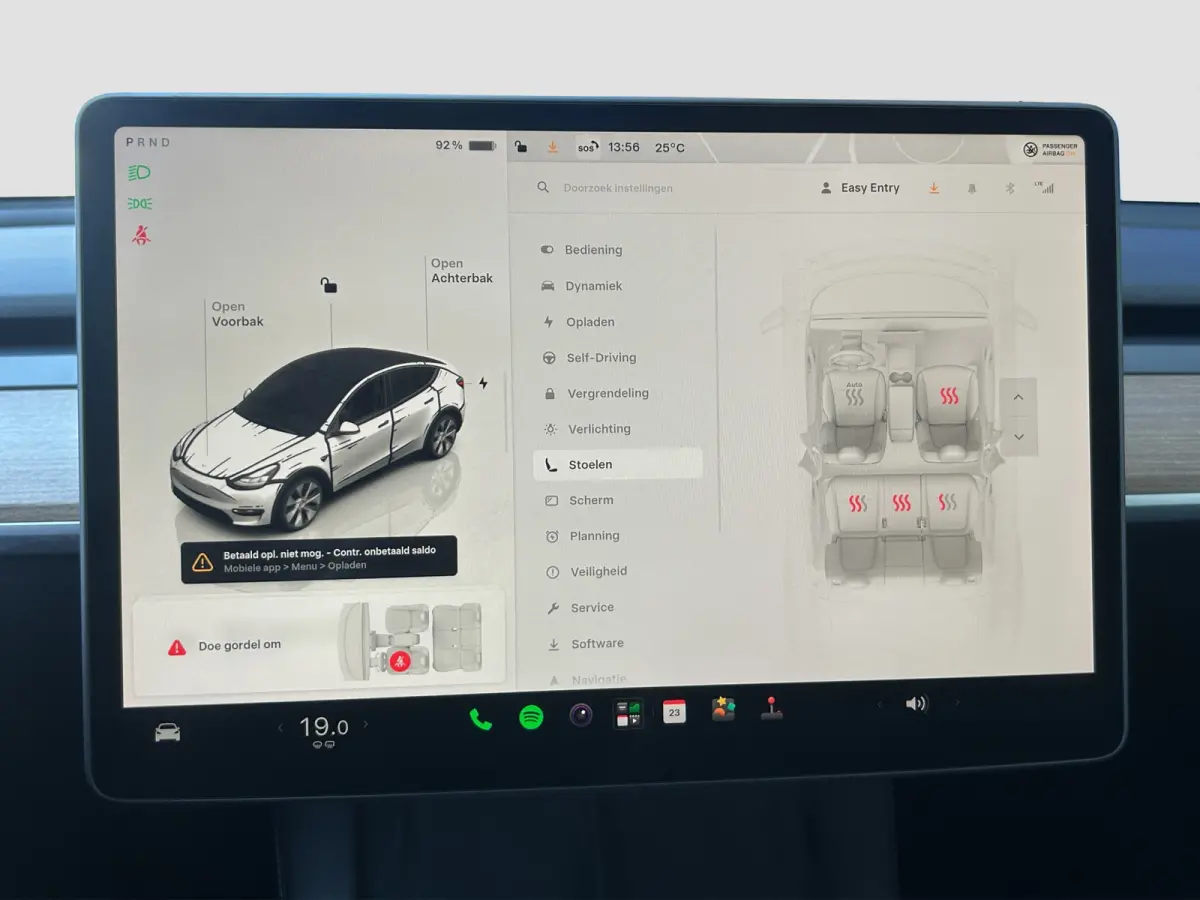Toggle rear left seat heater
1200x900 pixels.
pyautogui.click(x=858, y=503)
